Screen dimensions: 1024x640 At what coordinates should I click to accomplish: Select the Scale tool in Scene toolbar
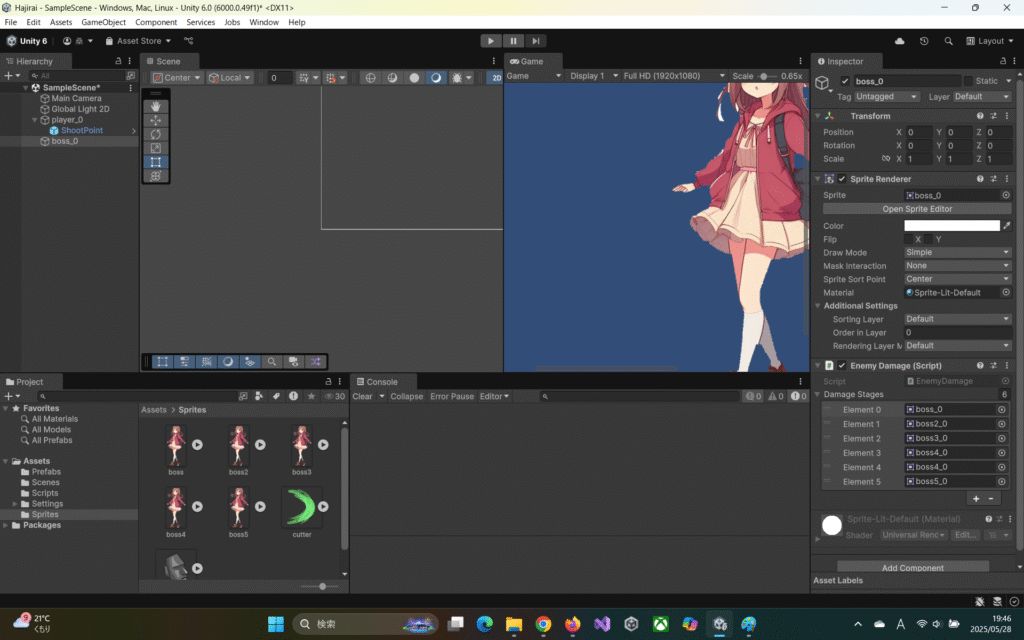tap(155, 148)
